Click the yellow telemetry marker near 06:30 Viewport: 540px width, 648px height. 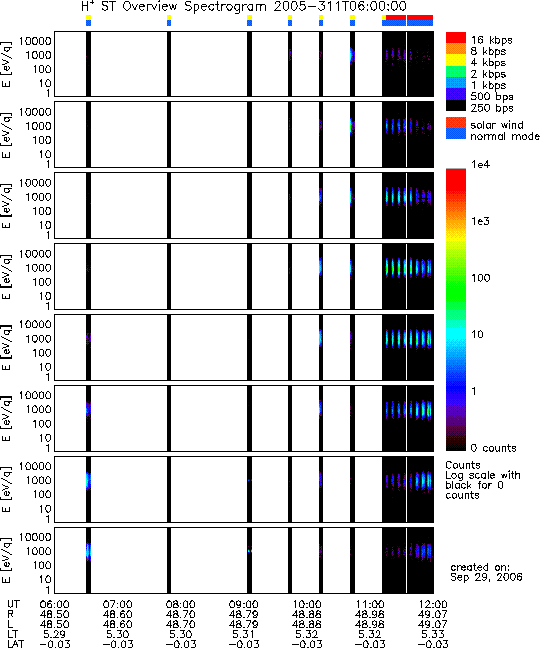[88, 17]
